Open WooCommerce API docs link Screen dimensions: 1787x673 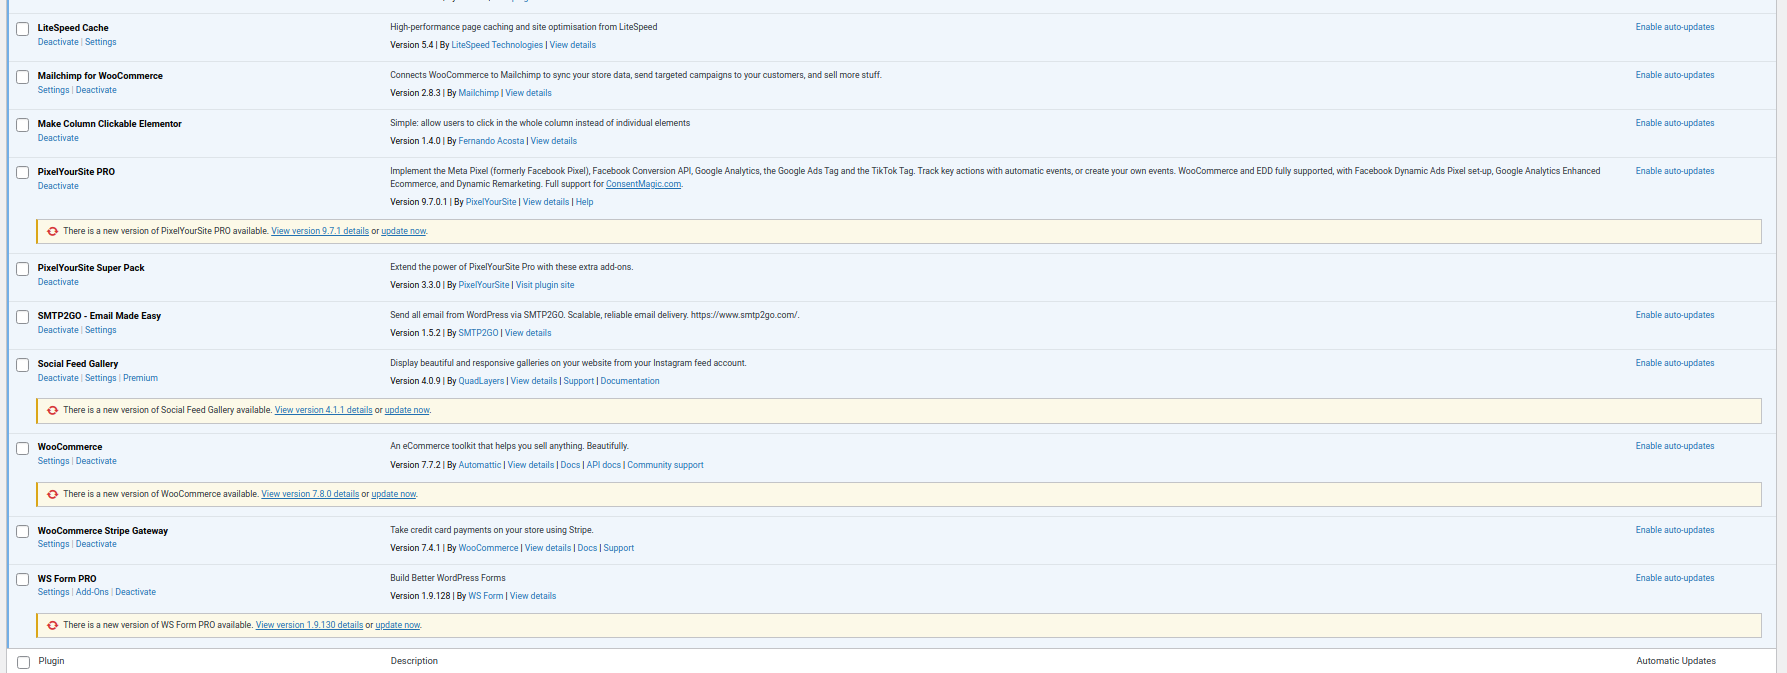[x=603, y=465]
